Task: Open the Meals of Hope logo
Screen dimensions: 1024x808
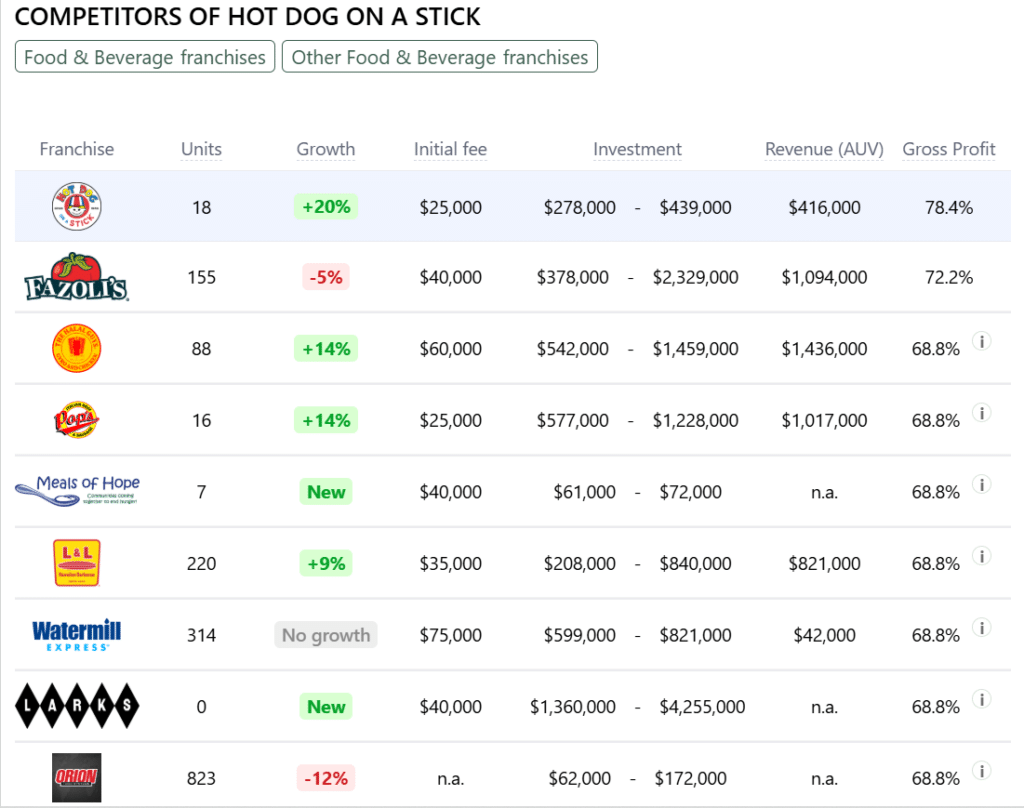Action: (x=76, y=491)
